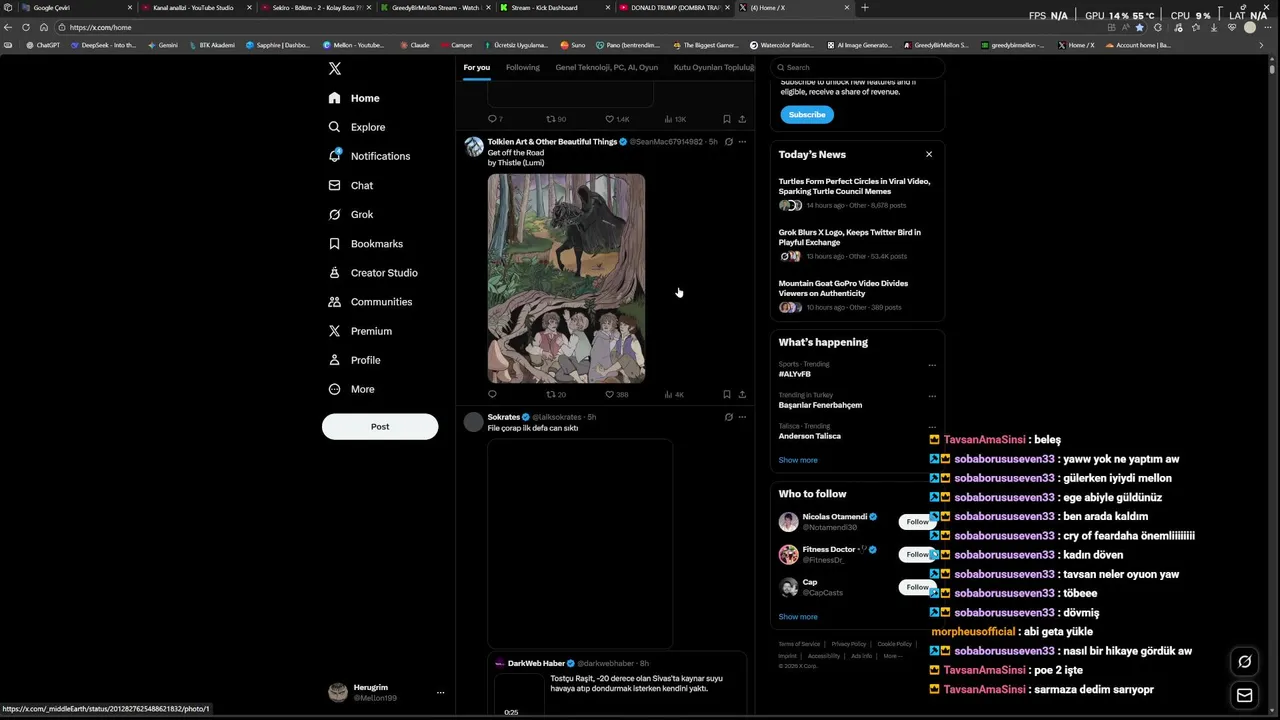Open the Get off the Road artwork image

pos(566,278)
